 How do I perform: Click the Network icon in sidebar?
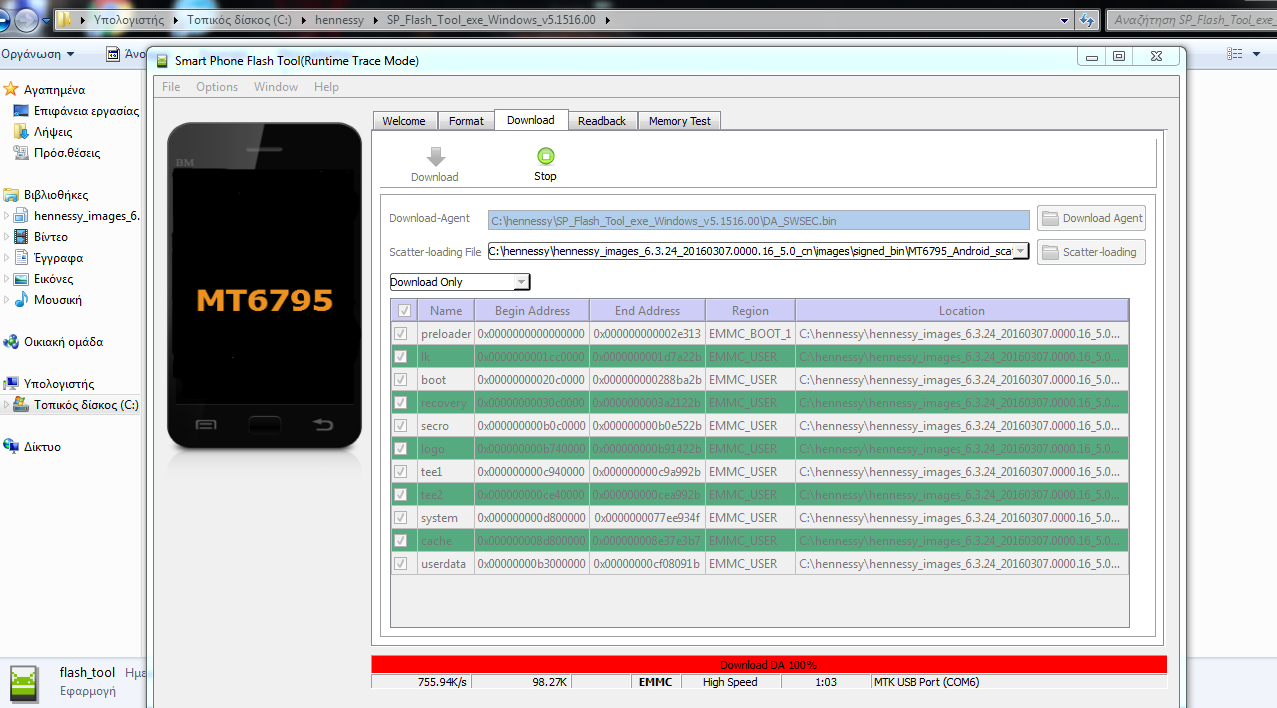11,446
